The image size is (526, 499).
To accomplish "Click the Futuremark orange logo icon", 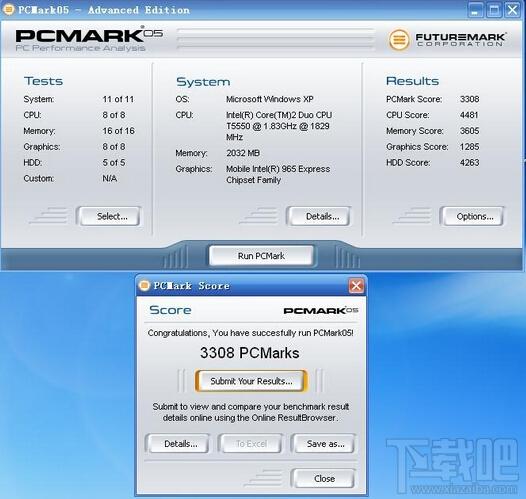I will click(x=399, y=40).
